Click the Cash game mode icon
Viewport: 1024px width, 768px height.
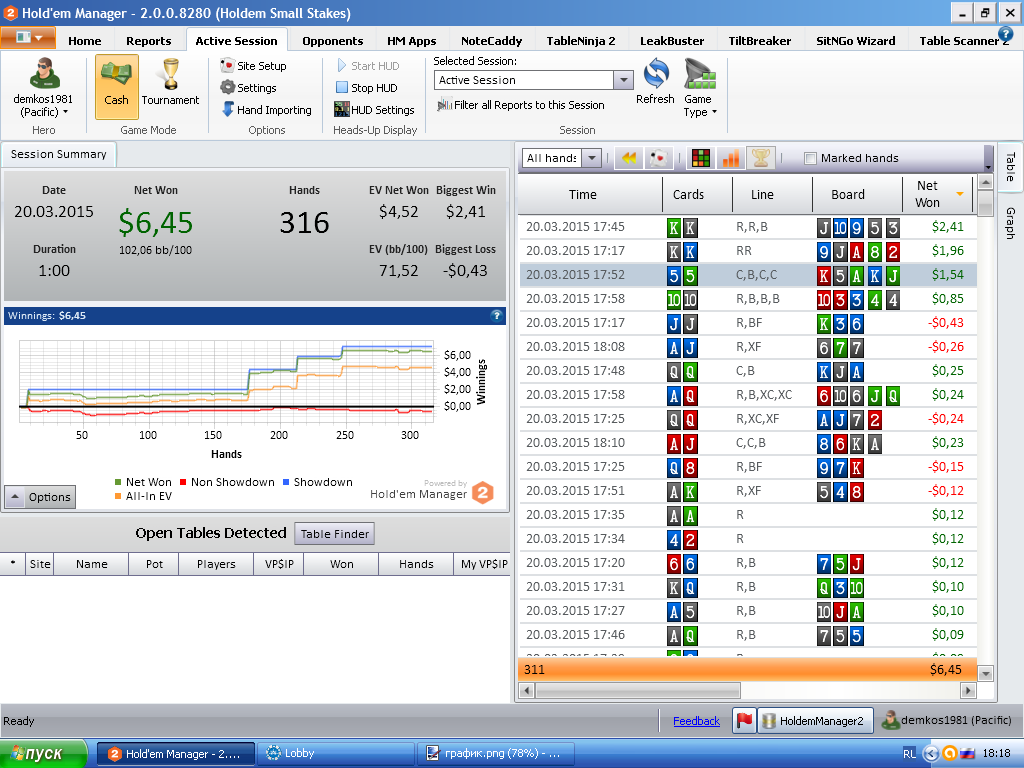pos(116,86)
